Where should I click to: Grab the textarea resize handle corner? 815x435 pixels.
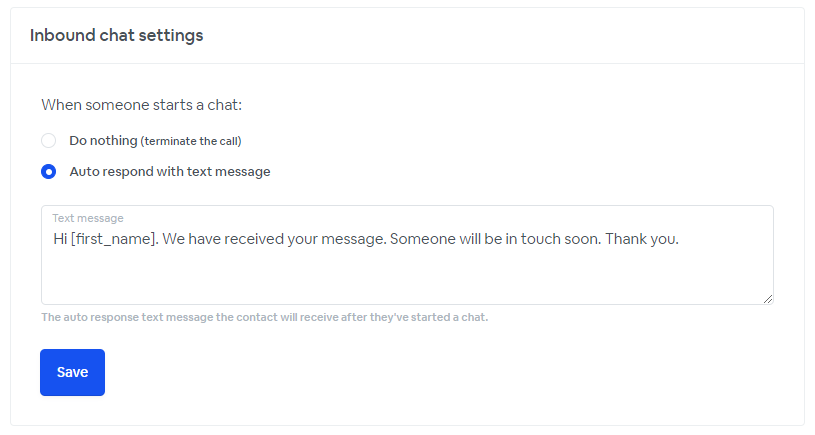(x=768, y=299)
